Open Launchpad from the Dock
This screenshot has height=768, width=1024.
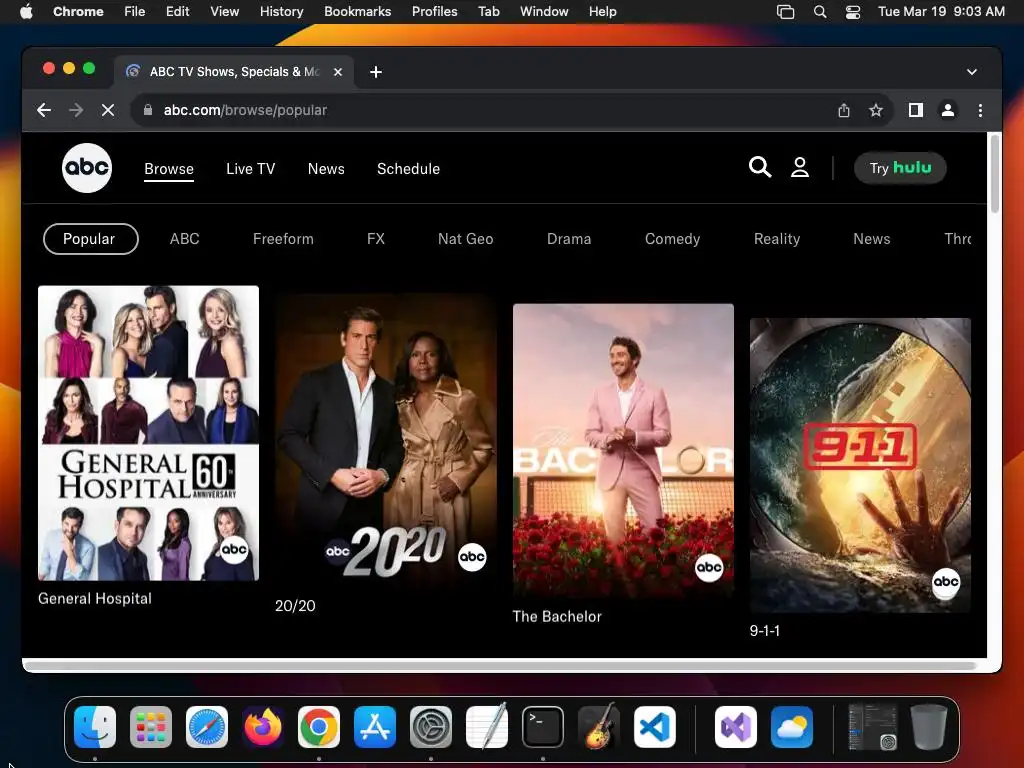151,727
